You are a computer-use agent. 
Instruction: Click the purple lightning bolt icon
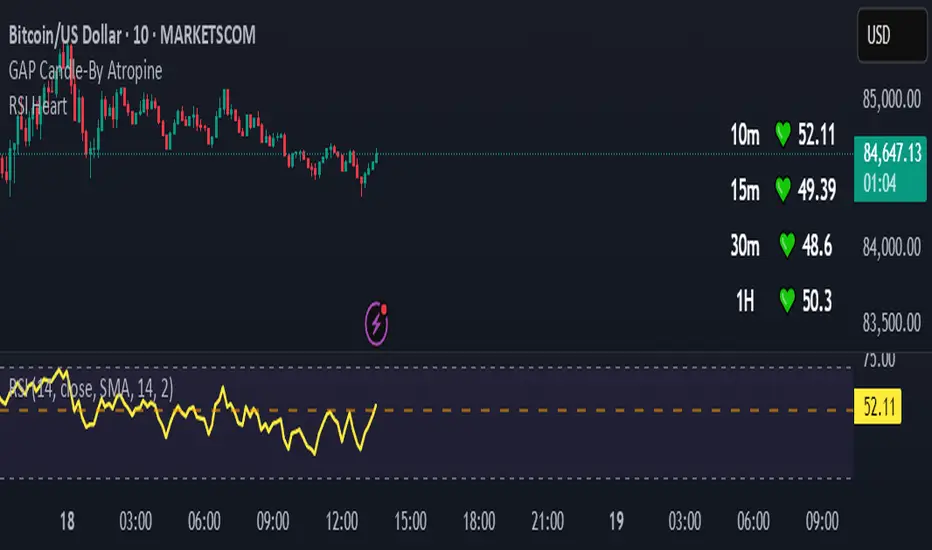click(x=379, y=323)
